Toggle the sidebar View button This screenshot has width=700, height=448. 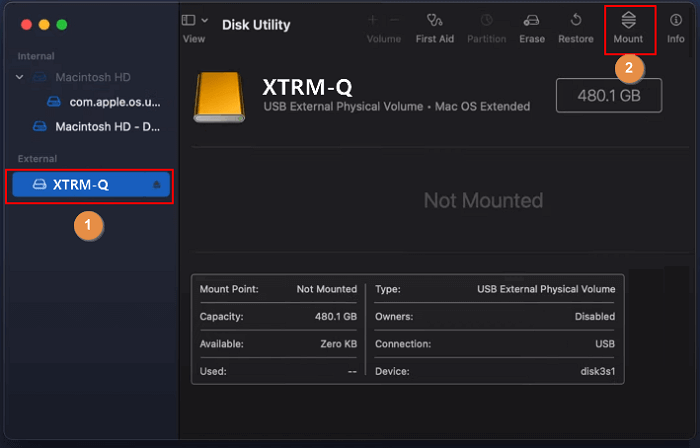click(189, 20)
